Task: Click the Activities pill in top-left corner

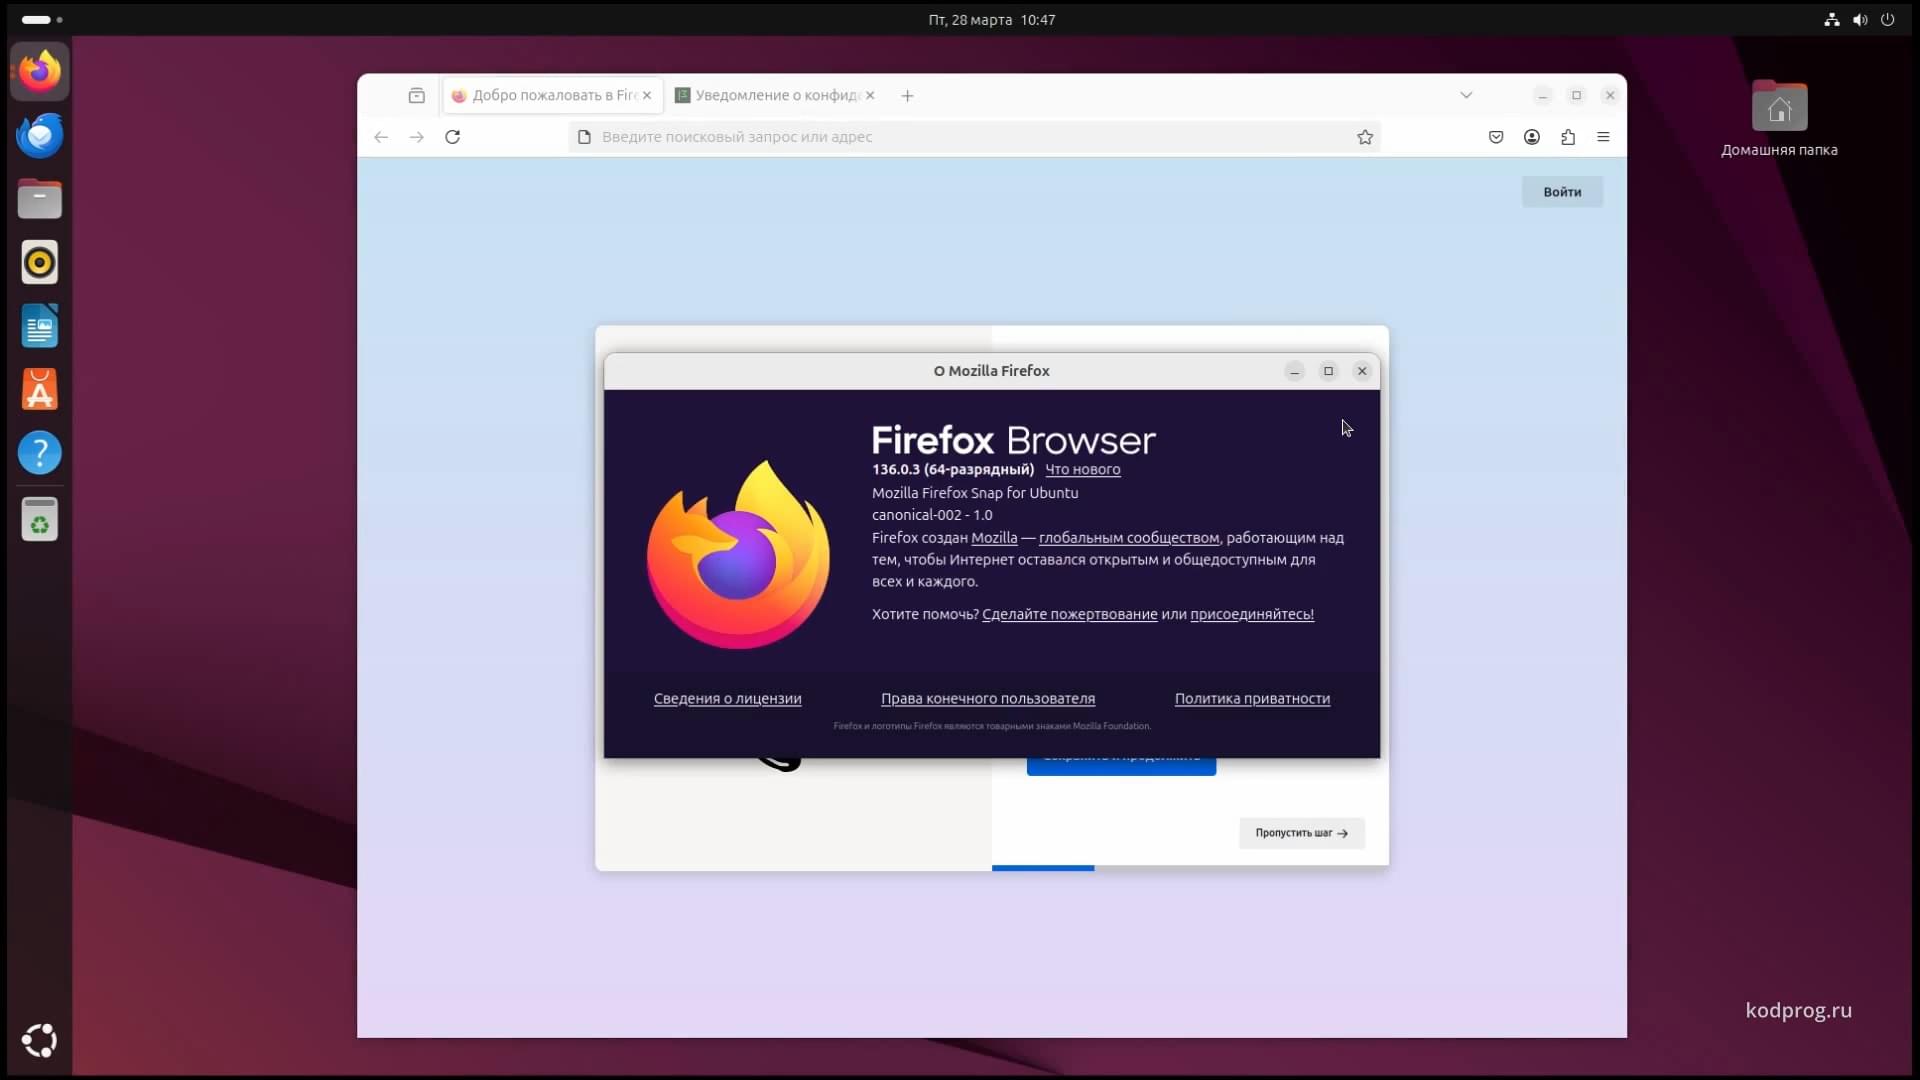Action: [41, 19]
